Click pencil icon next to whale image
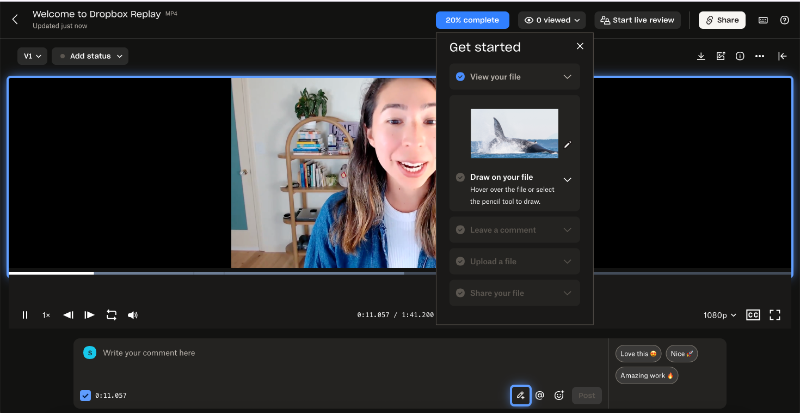 tap(567, 144)
